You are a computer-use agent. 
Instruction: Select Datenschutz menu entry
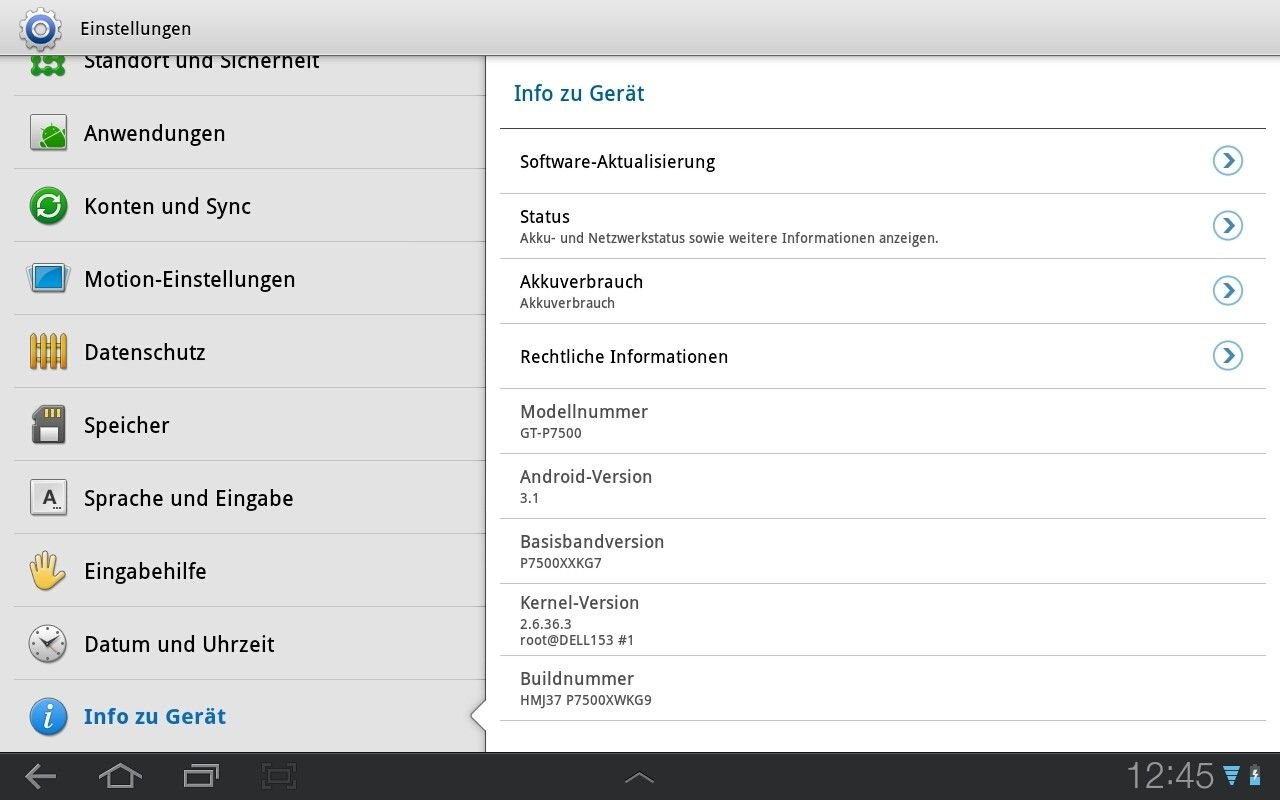point(250,352)
